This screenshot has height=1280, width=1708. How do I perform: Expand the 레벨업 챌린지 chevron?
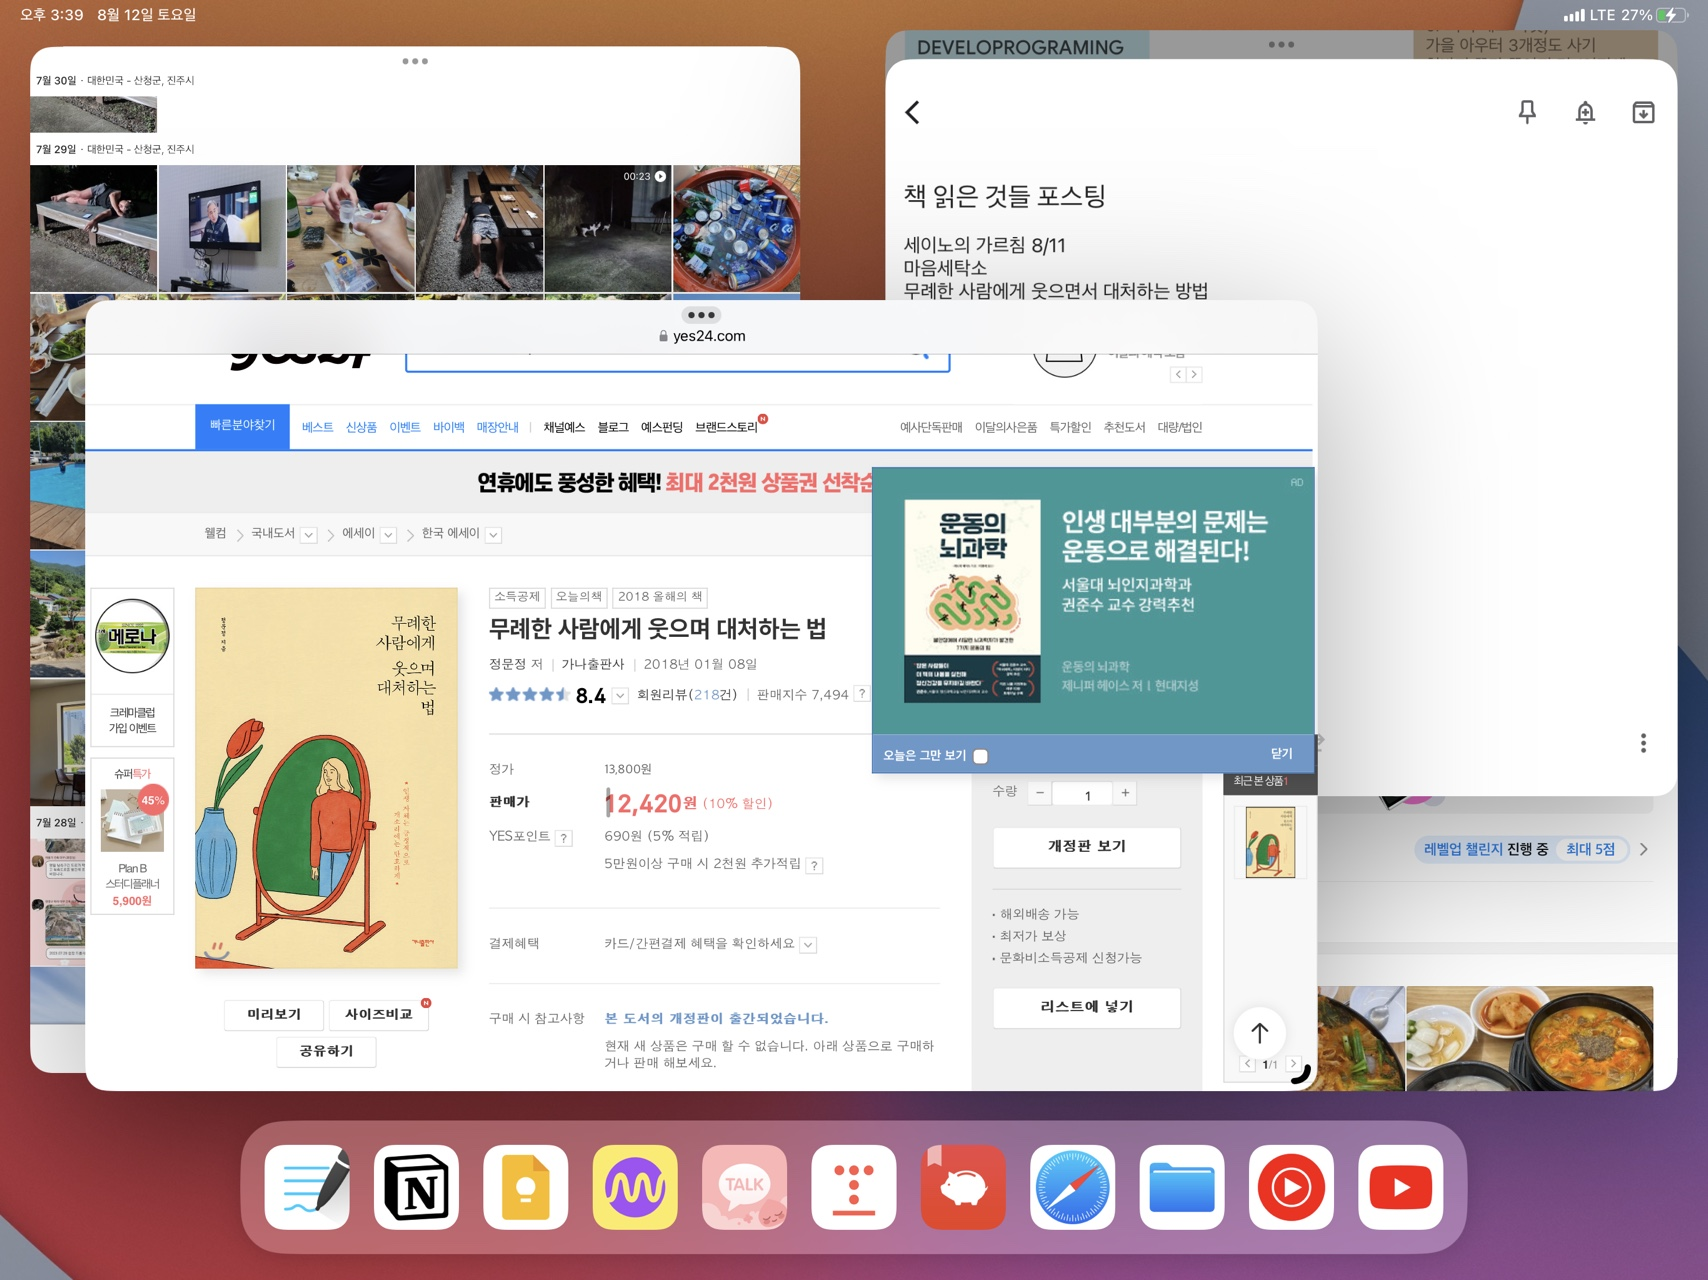(1643, 849)
